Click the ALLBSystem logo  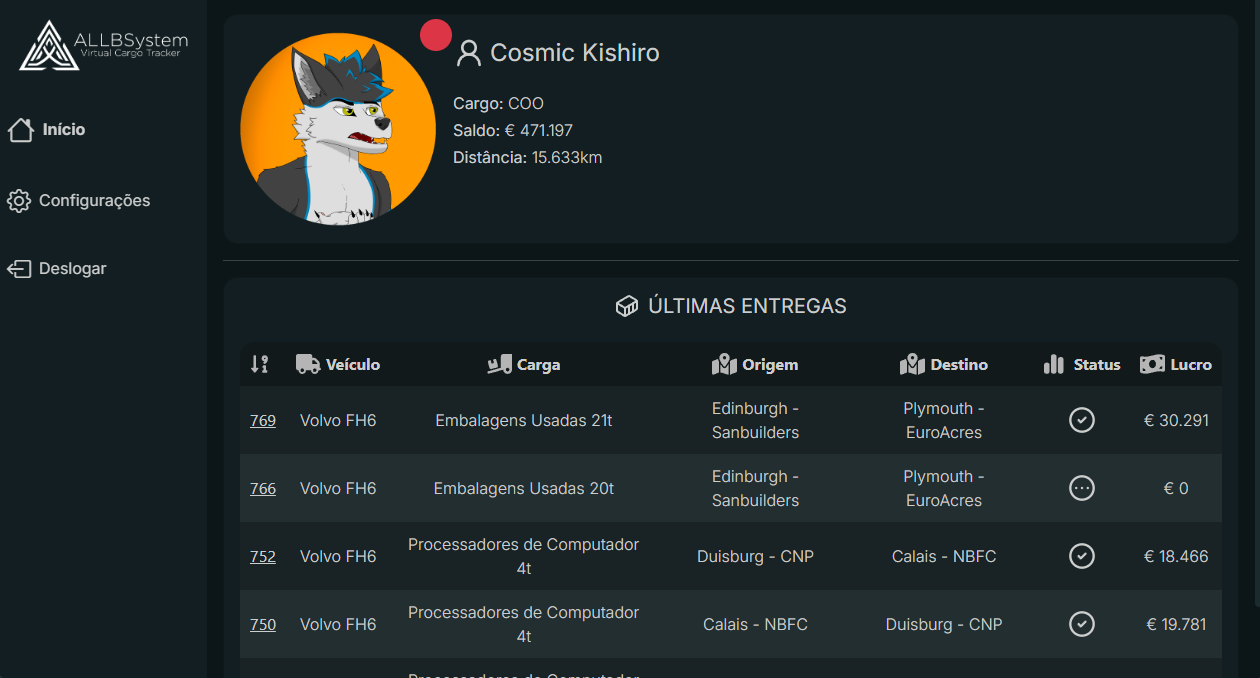tap(104, 45)
